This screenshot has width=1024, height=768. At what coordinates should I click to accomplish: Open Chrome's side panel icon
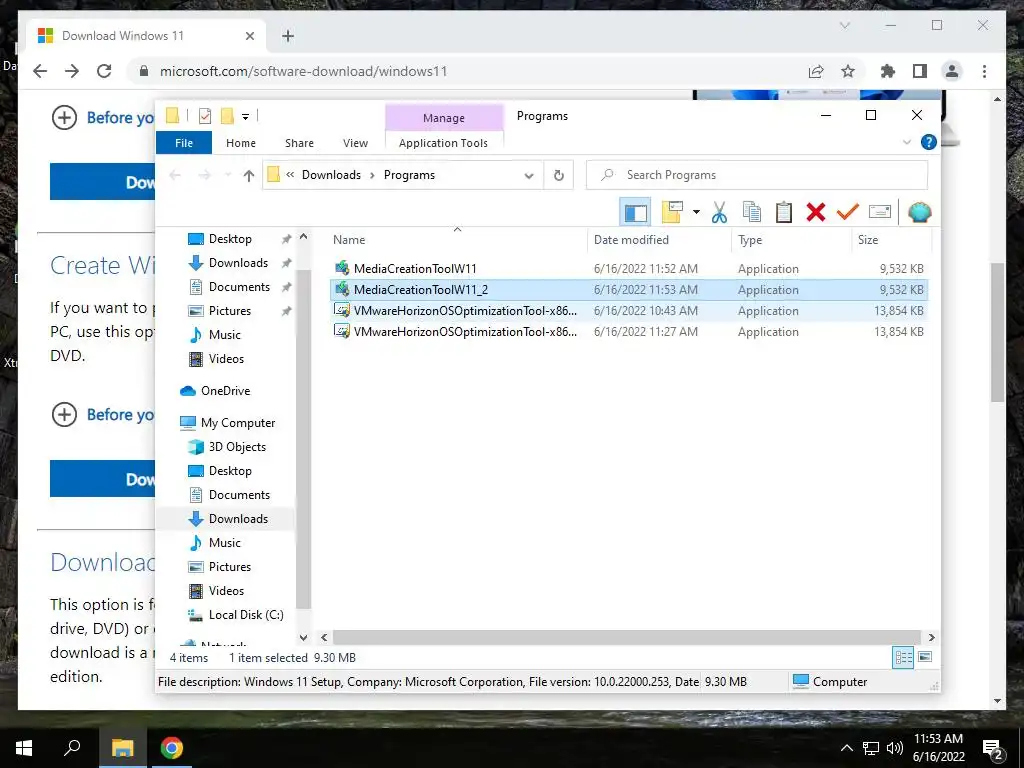click(920, 71)
